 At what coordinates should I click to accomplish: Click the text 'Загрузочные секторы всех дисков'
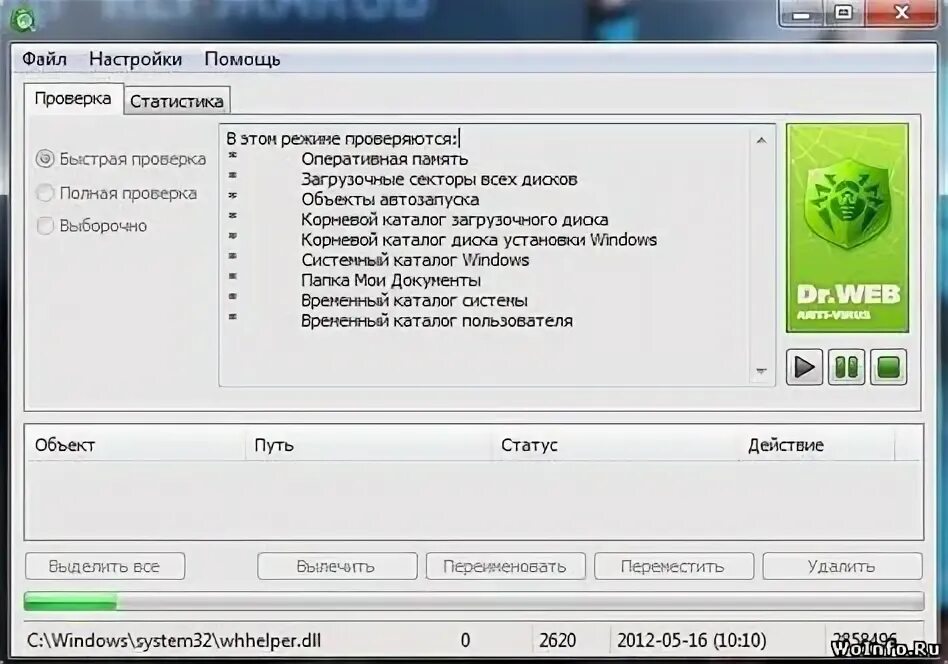coord(439,180)
